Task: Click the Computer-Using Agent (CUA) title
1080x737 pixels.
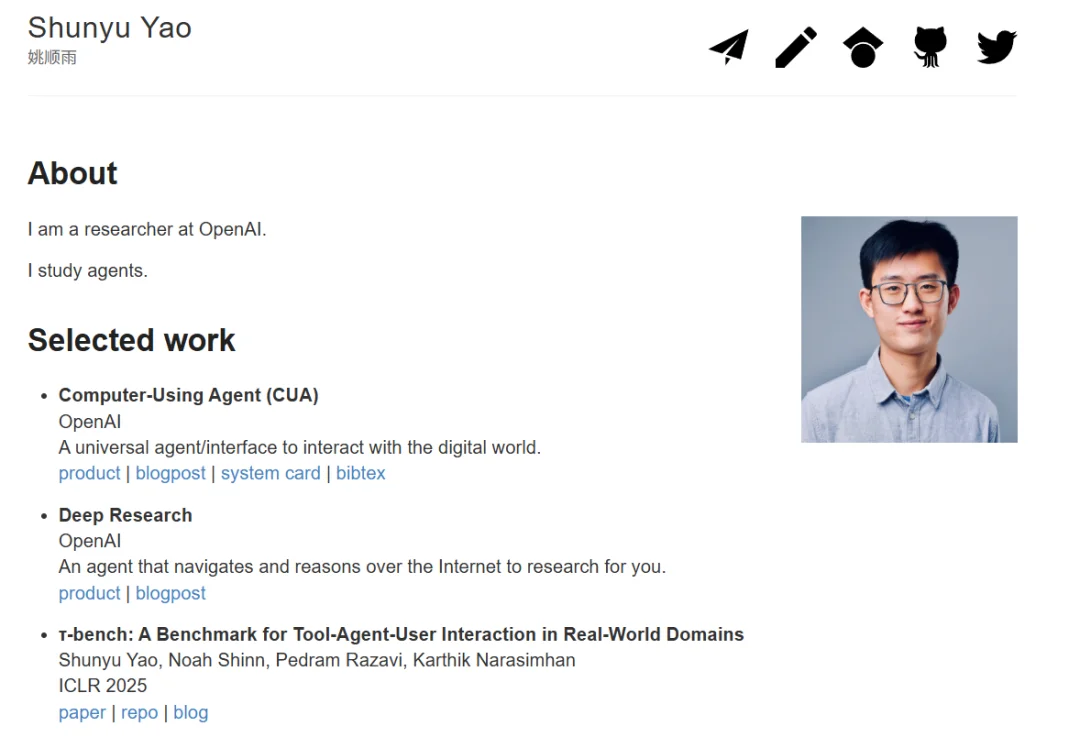Action: pyautogui.click(x=189, y=395)
